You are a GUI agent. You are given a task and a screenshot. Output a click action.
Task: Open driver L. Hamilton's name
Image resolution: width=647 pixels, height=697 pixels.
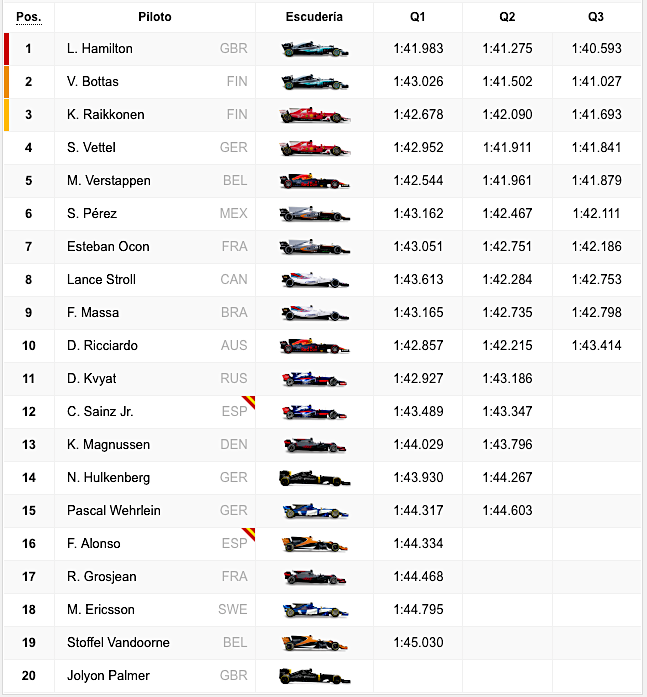[100, 49]
